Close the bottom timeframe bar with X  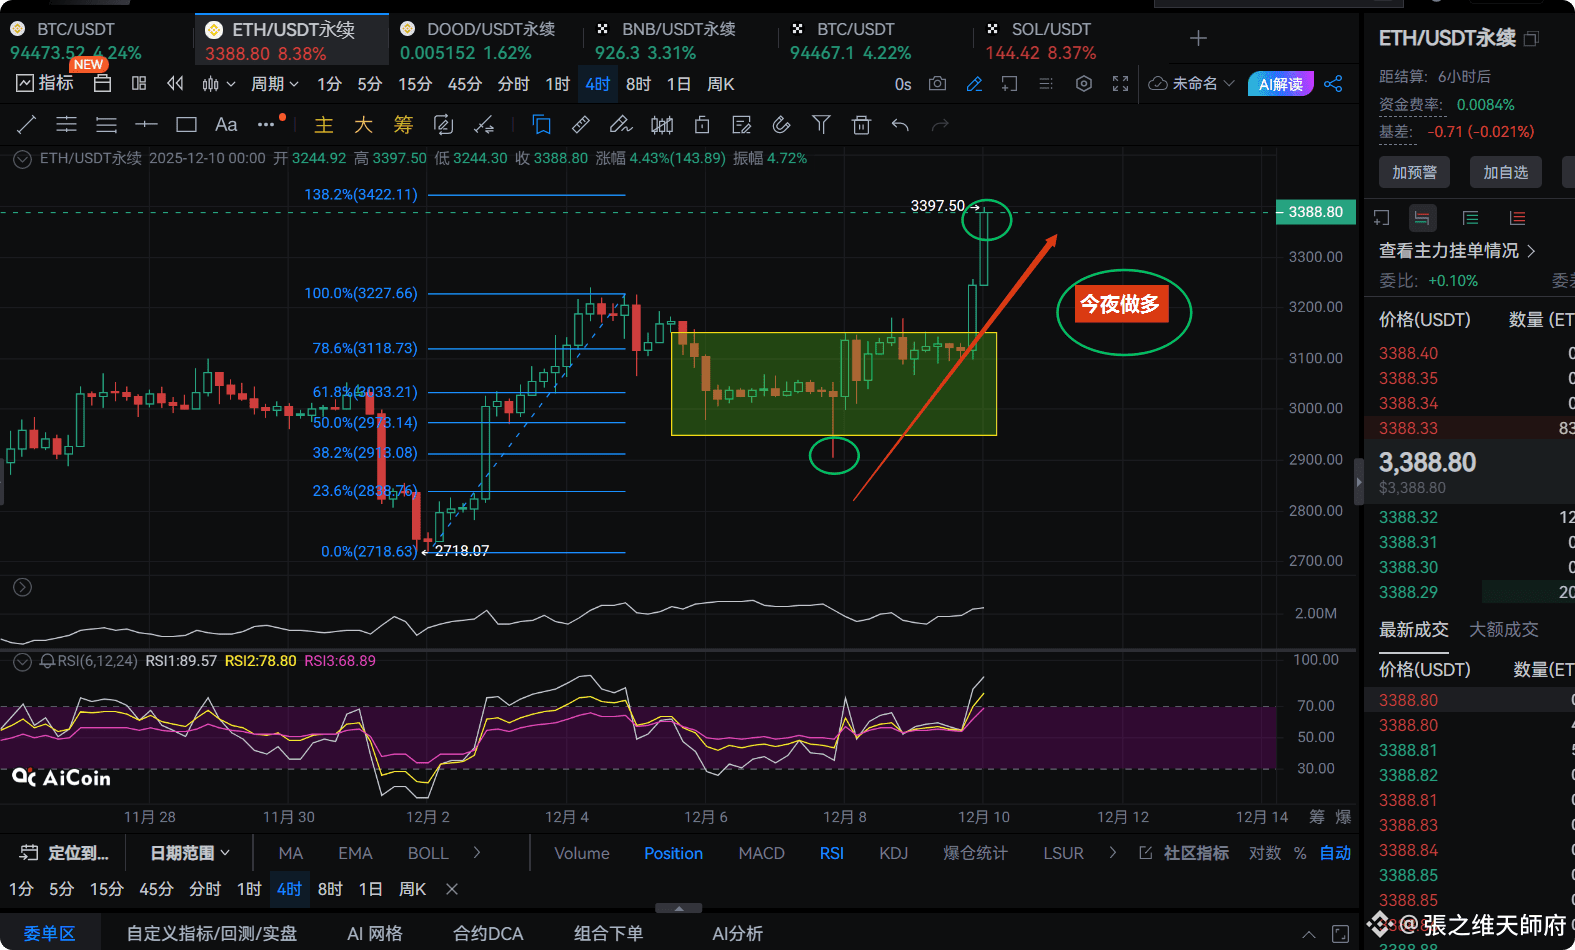tap(452, 889)
